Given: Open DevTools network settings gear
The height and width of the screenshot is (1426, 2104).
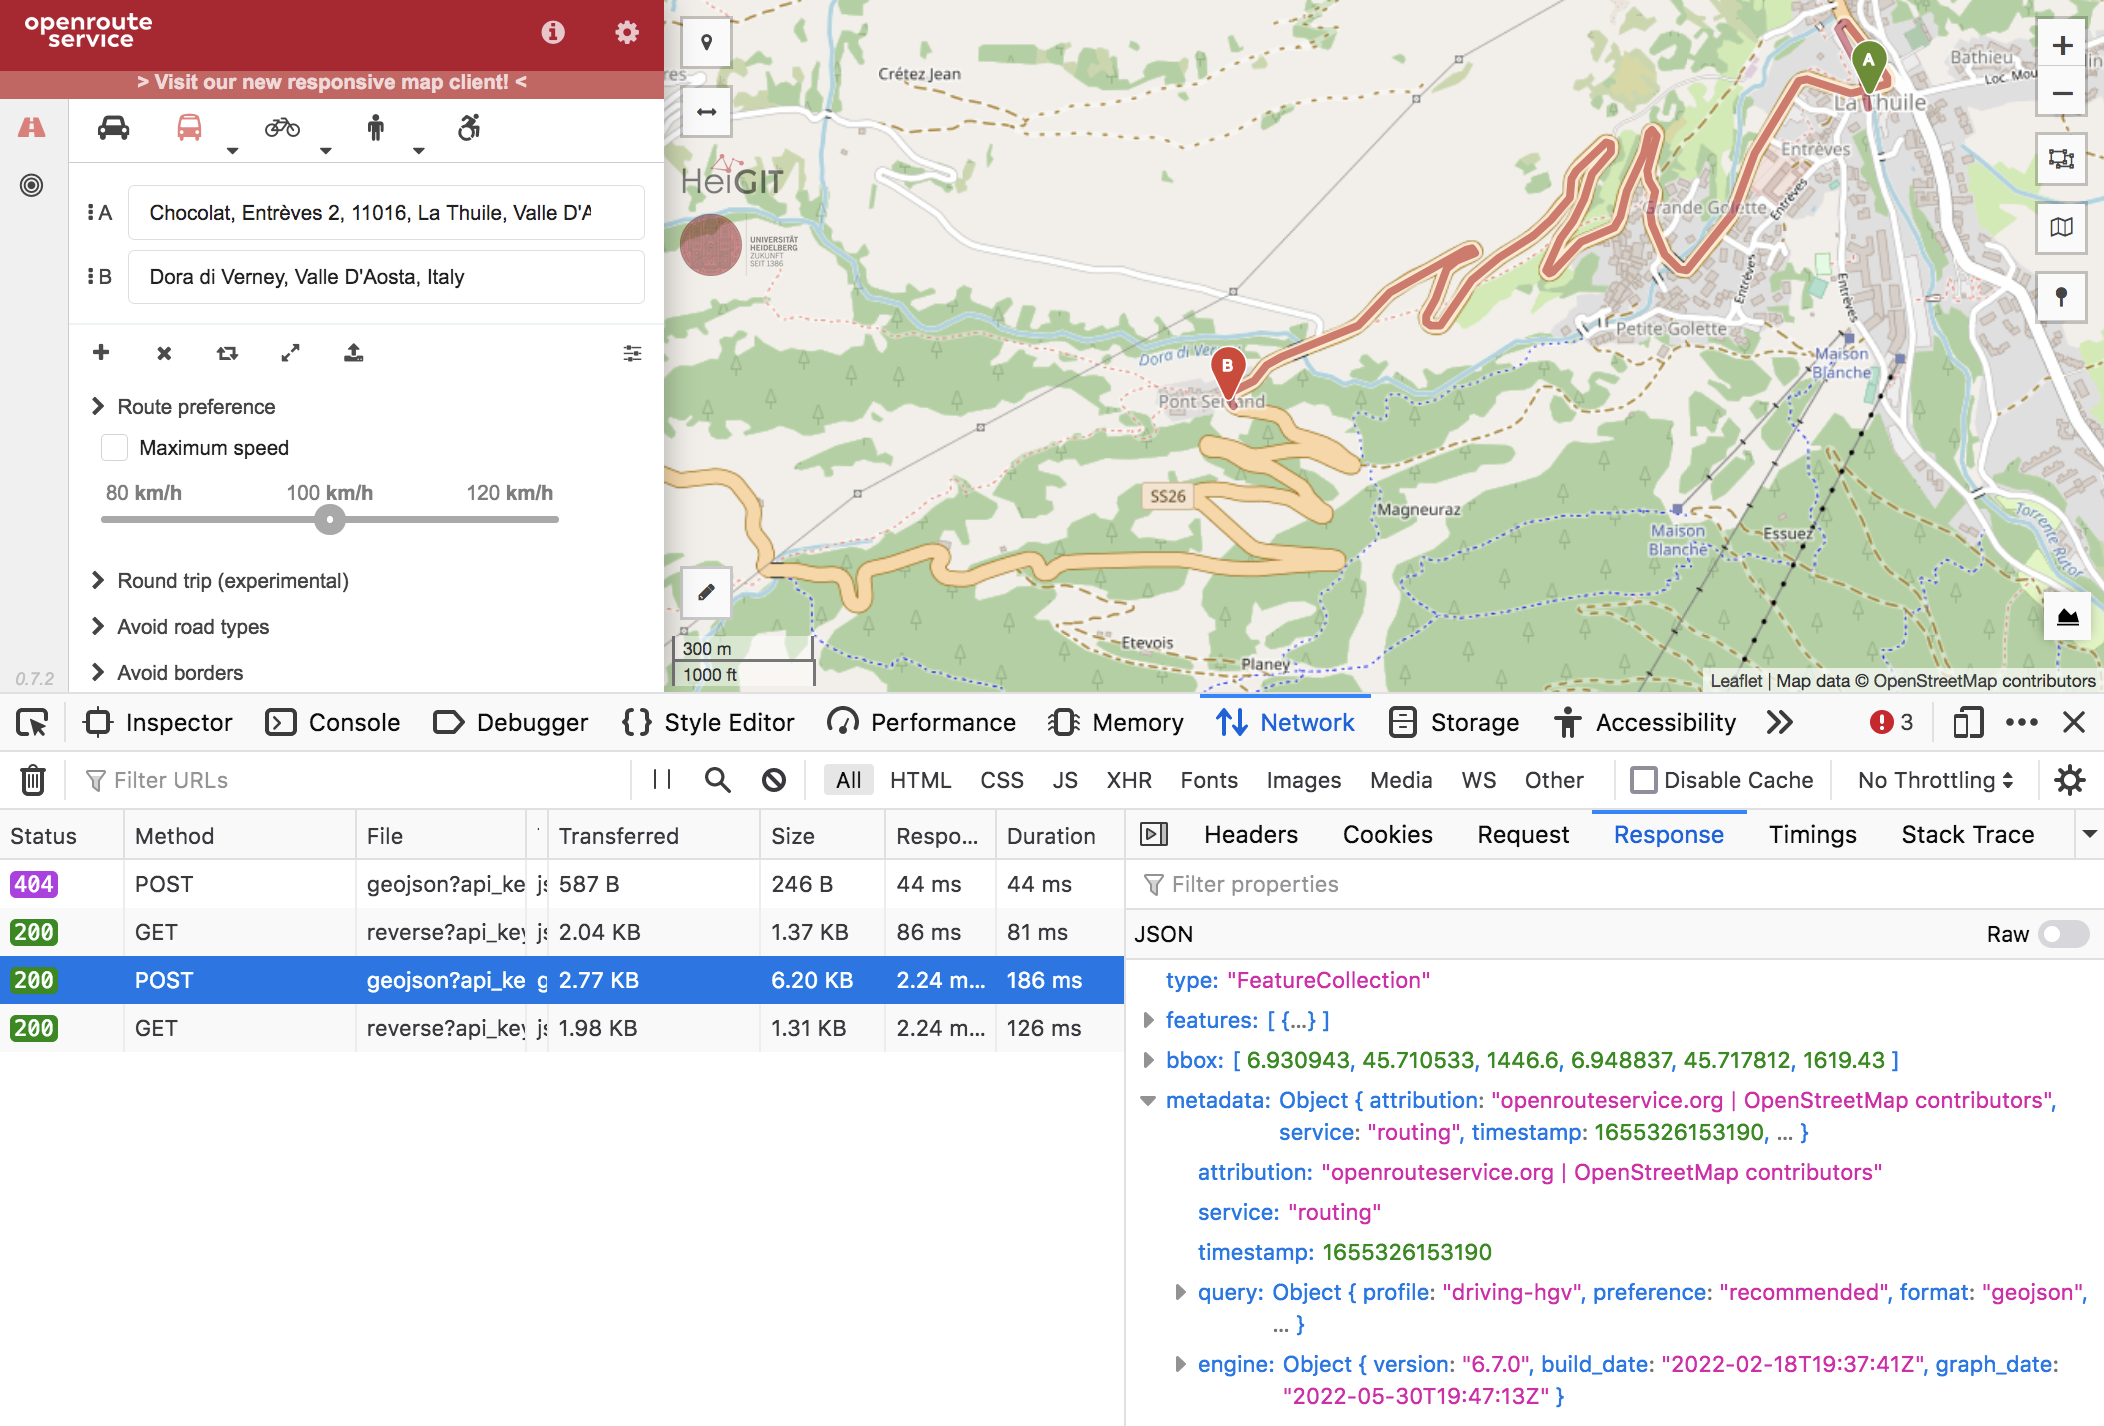Looking at the screenshot, I should click(2069, 780).
